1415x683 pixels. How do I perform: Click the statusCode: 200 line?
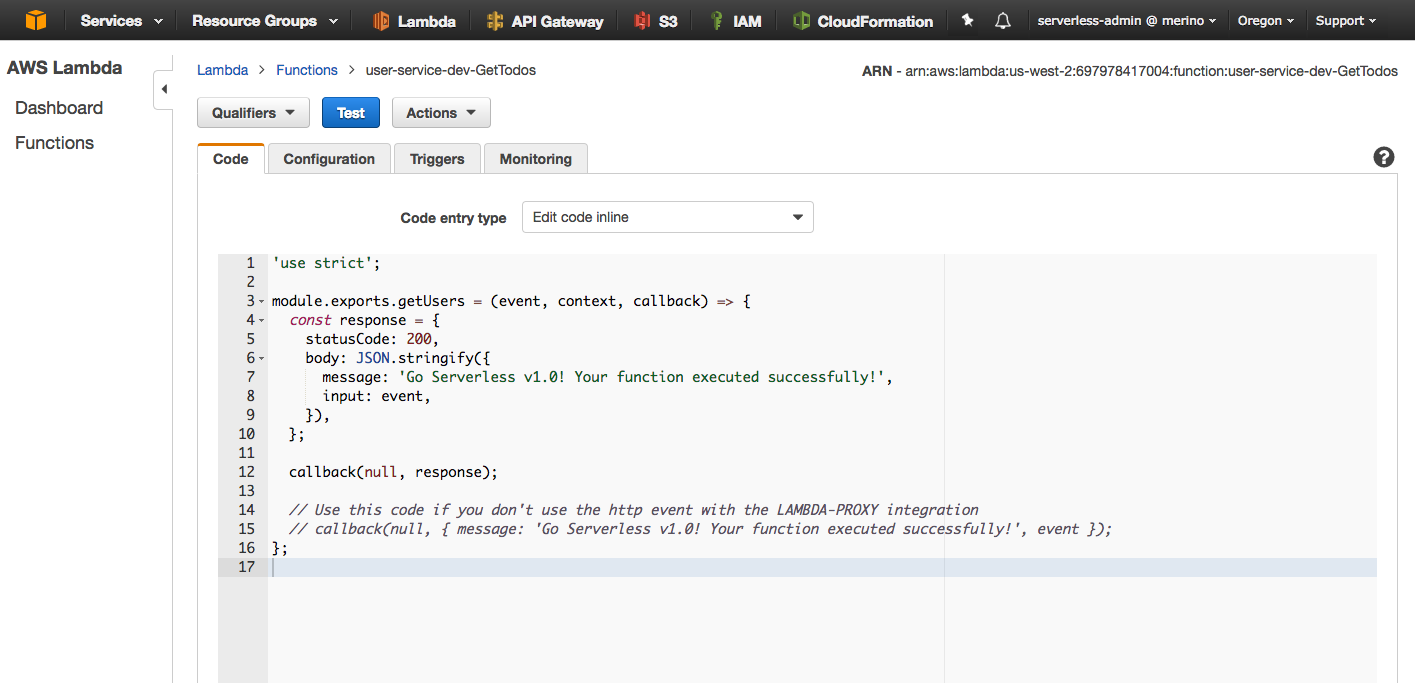tap(372, 339)
